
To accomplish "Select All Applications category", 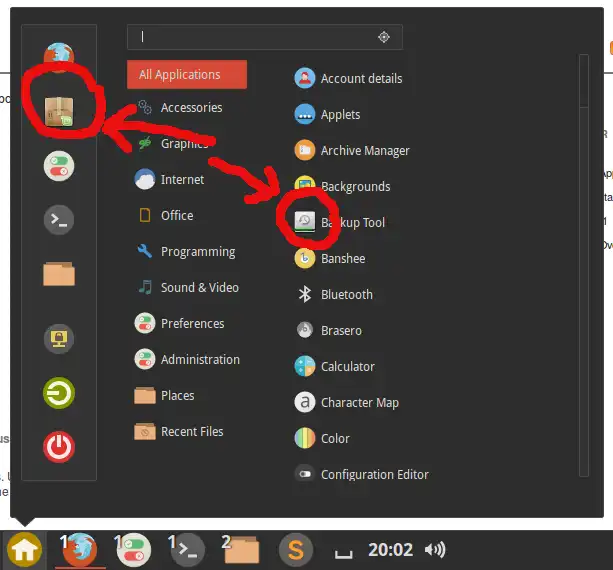I will [x=187, y=74].
